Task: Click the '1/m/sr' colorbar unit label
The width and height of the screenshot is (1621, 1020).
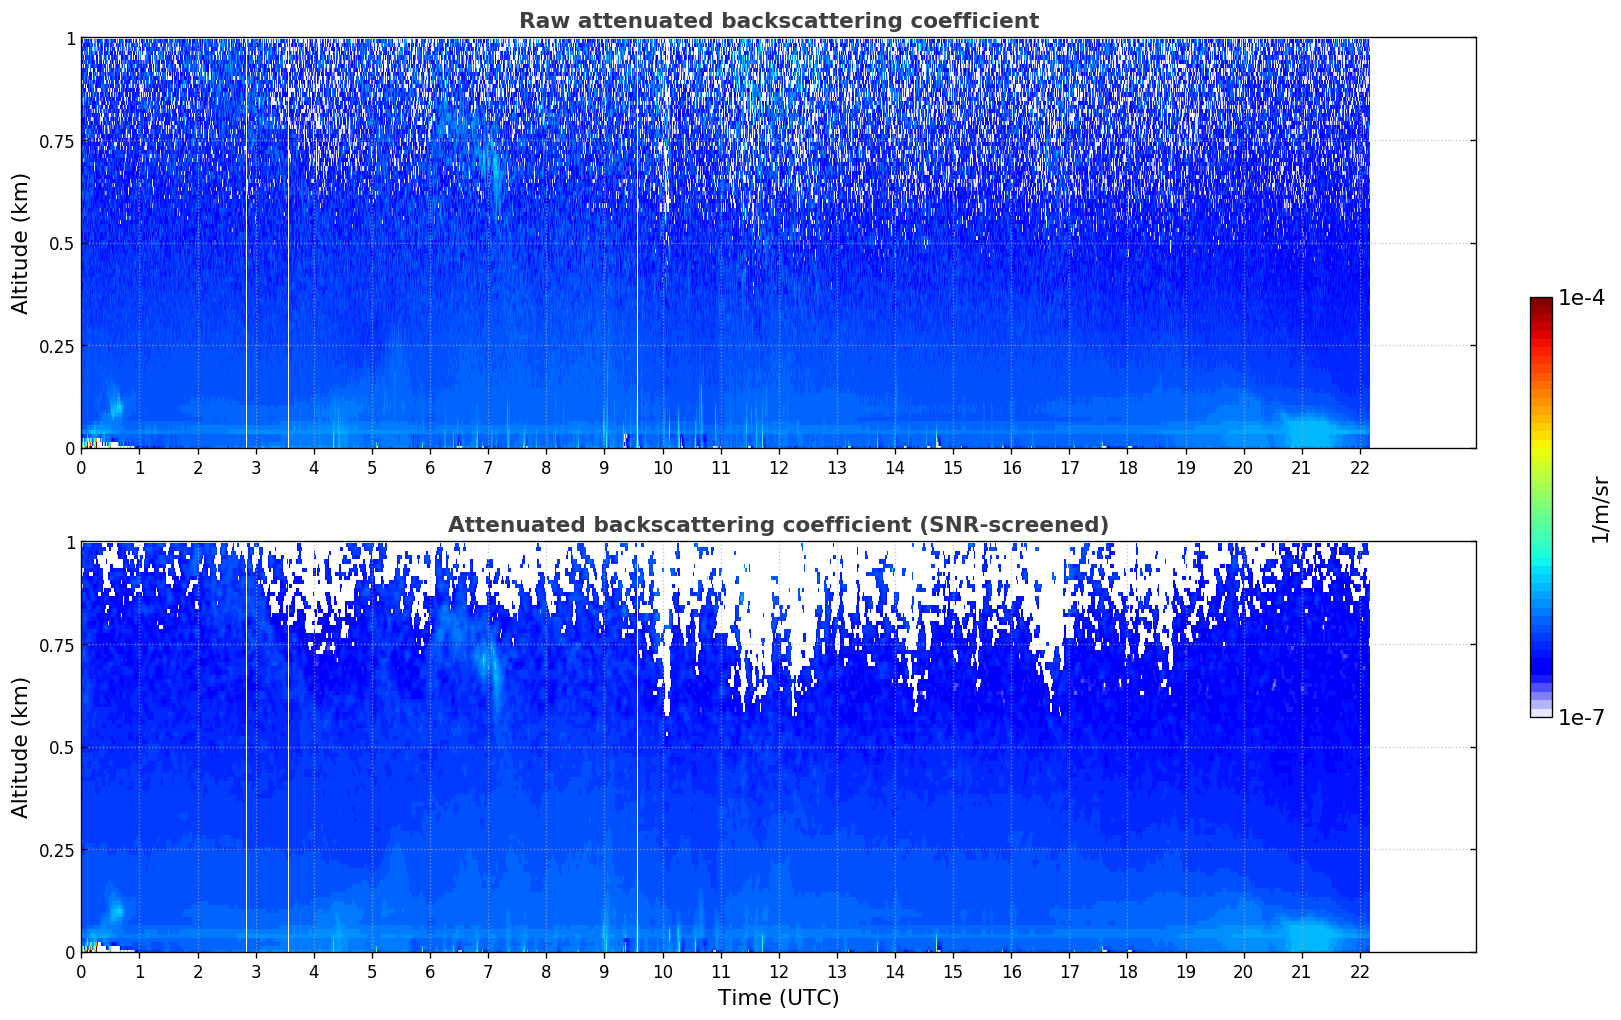Action: coord(1600,509)
